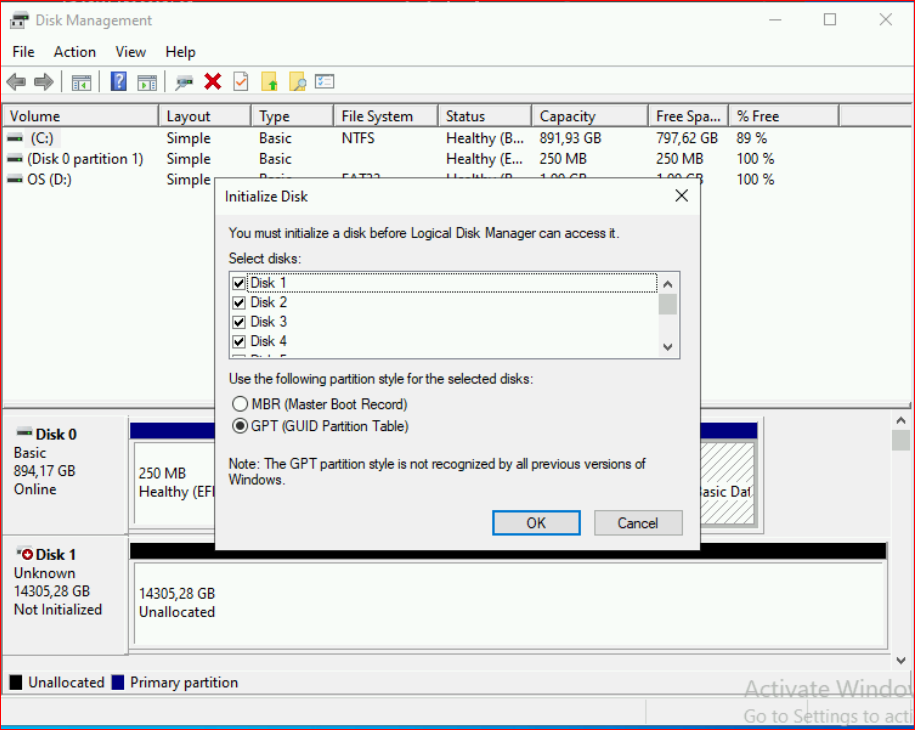Click the yellow folder with green arrow icon
915x730 pixels.
[269, 82]
